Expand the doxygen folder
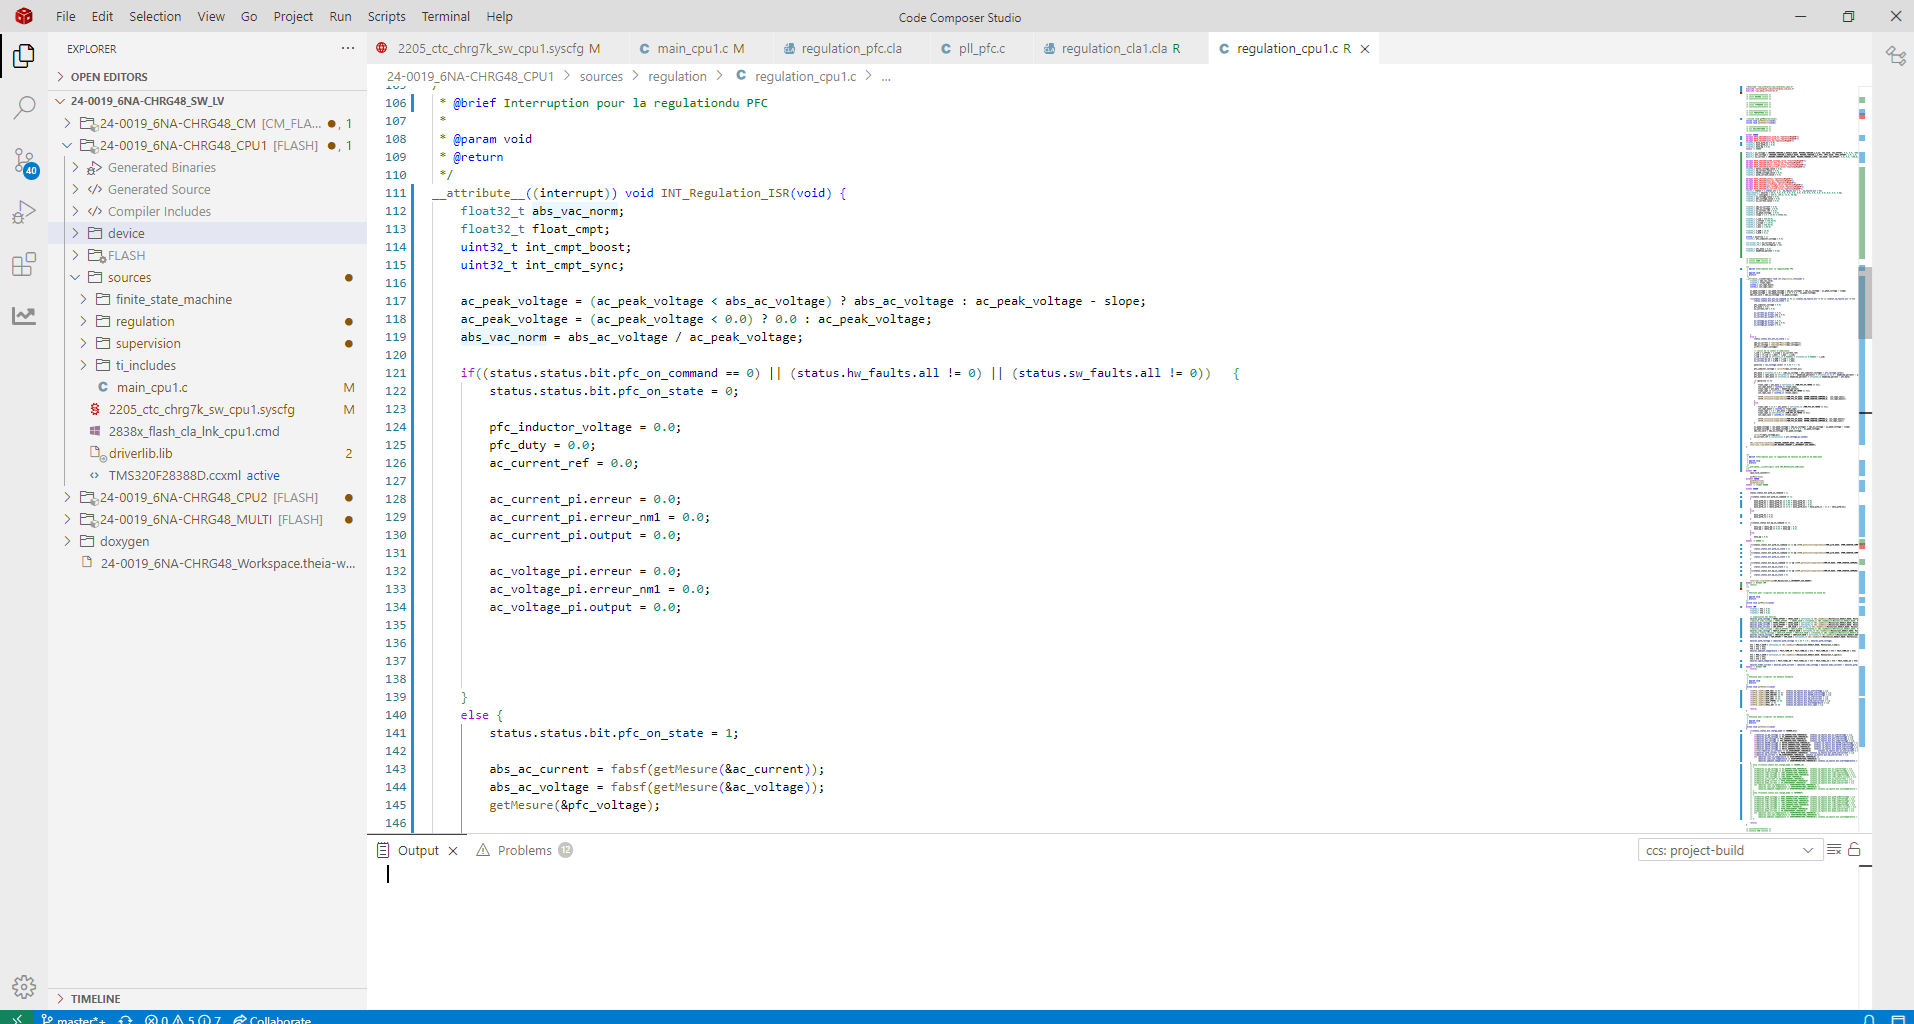1914x1024 pixels. point(207,541)
